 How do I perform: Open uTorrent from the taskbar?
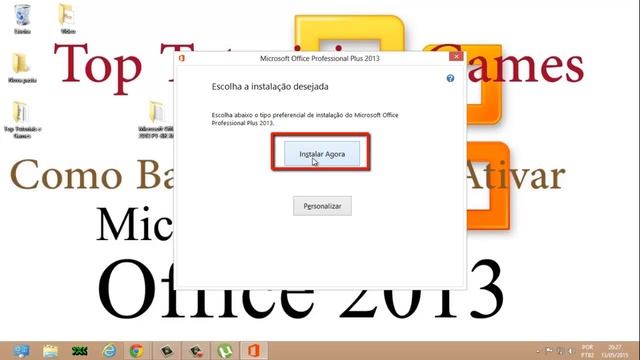click(x=224, y=351)
